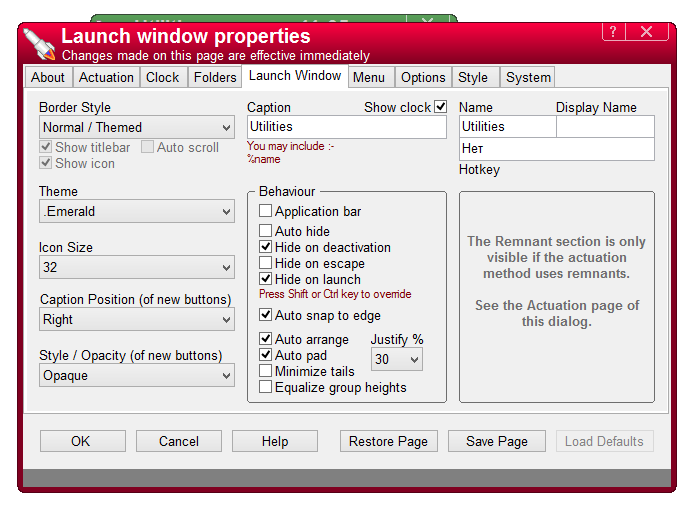Open the Folders tab

pyautogui.click(x=215, y=77)
